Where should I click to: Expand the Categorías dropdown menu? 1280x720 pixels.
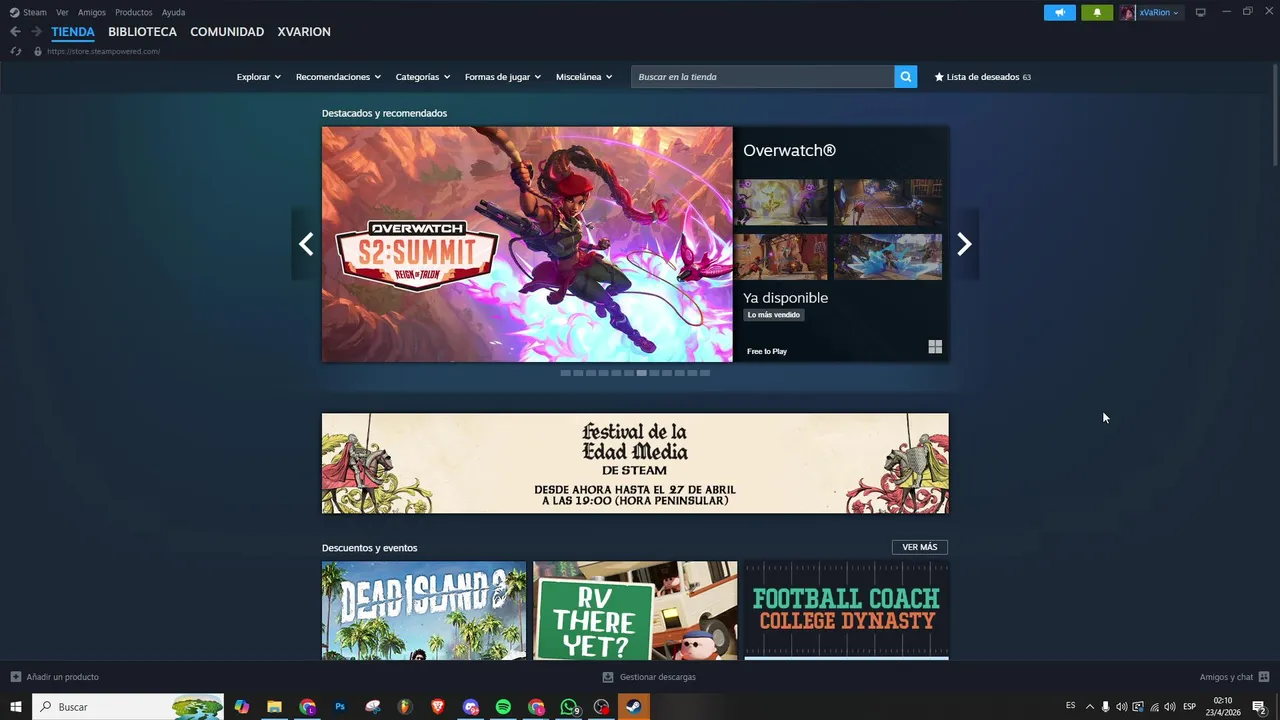tap(423, 77)
